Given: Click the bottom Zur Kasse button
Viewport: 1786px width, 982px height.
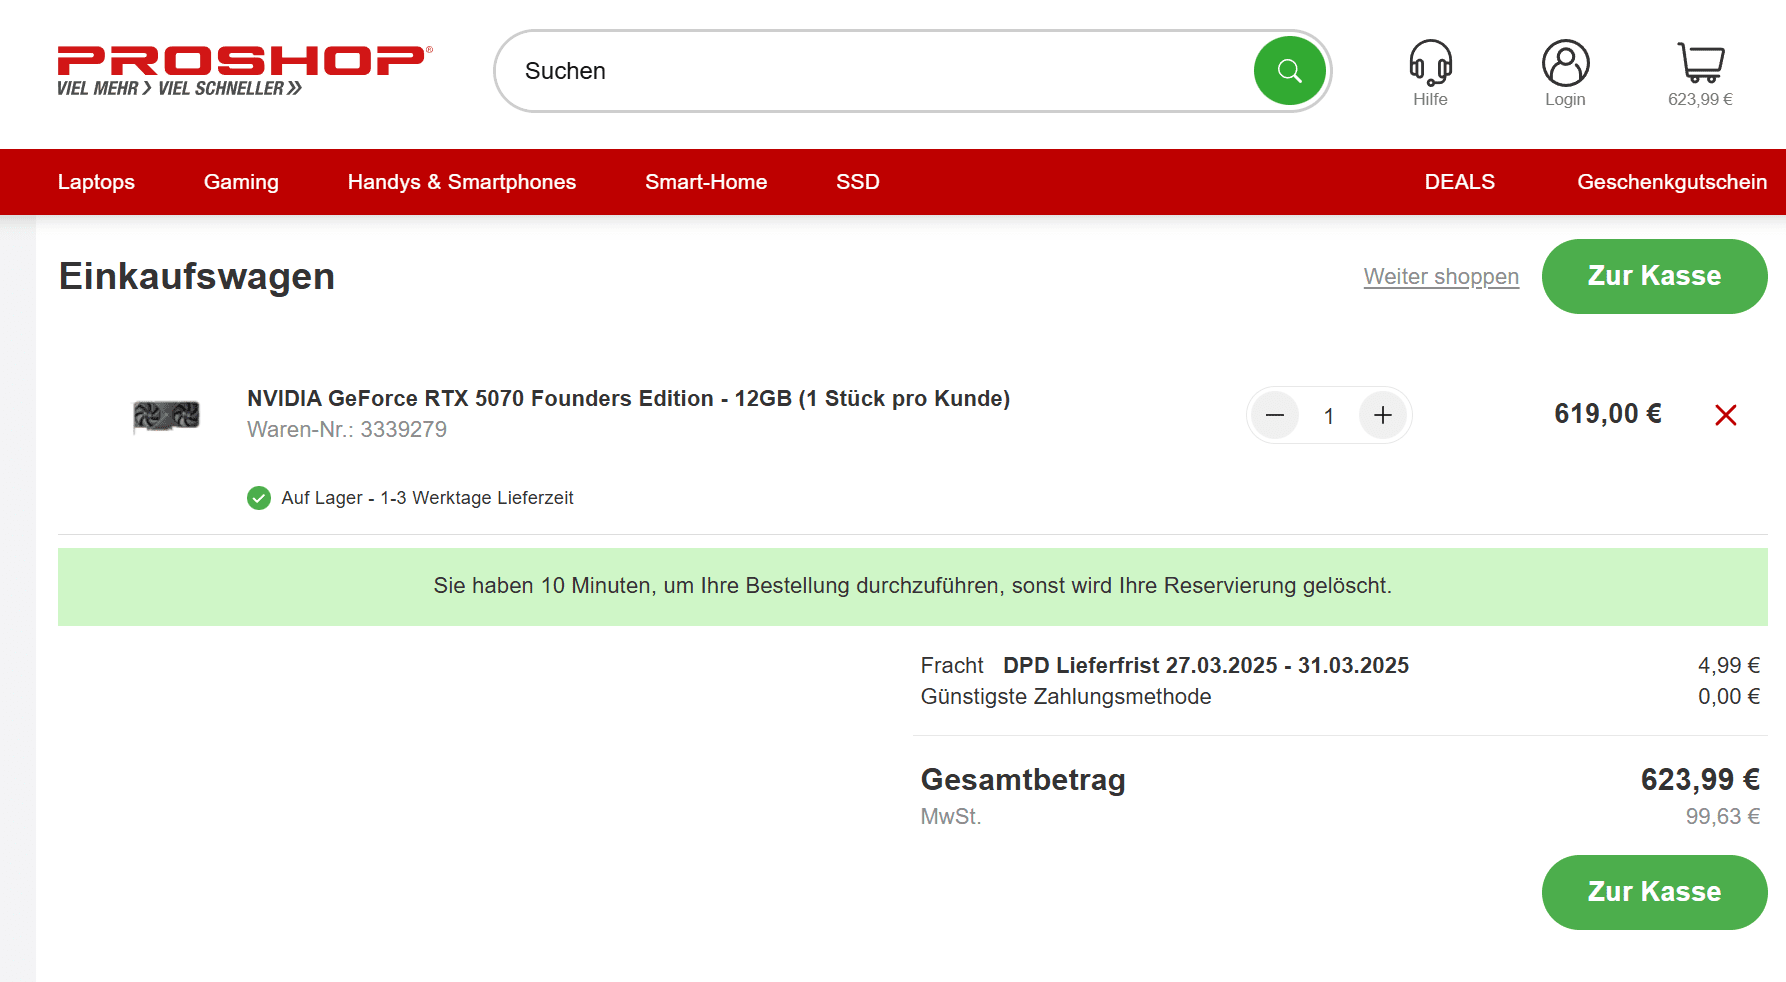Looking at the screenshot, I should pyautogui.click(x=1654, y=892).
